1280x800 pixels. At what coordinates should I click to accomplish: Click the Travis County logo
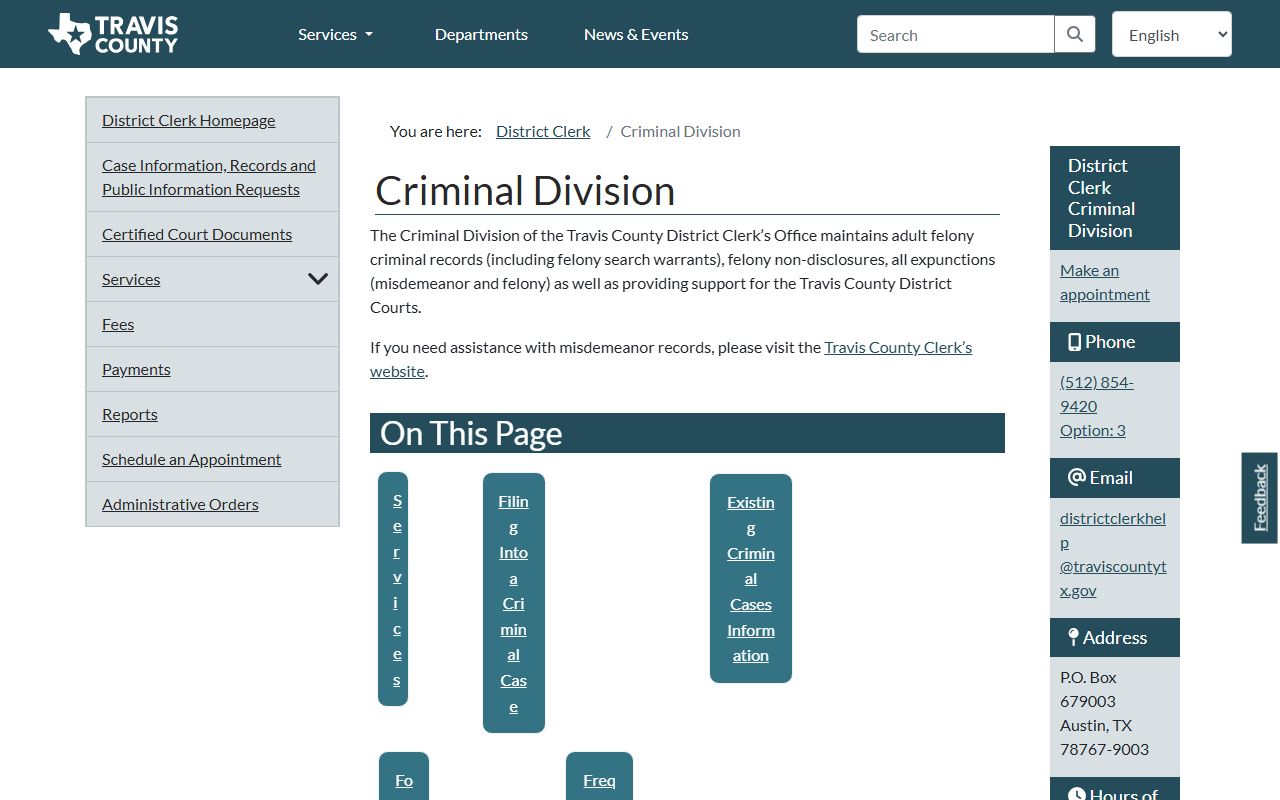click(x=113, y=34)
